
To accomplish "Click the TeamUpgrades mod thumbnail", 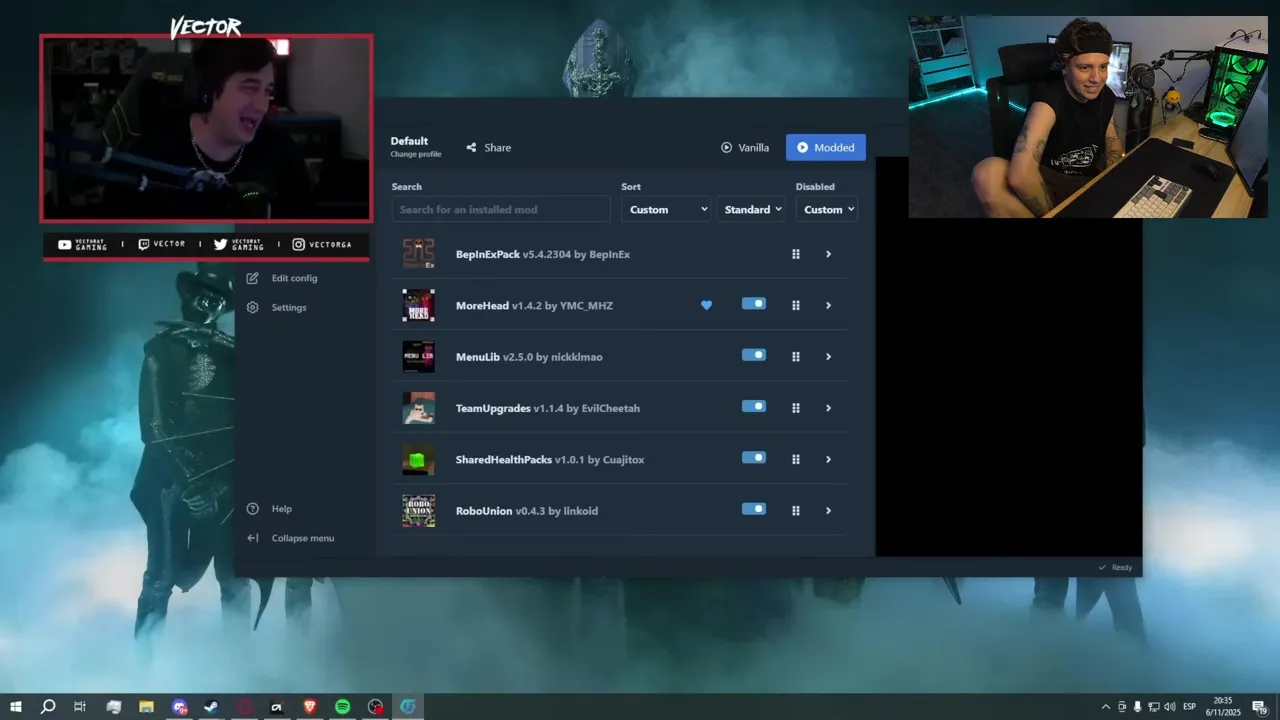I will point(418,408).
